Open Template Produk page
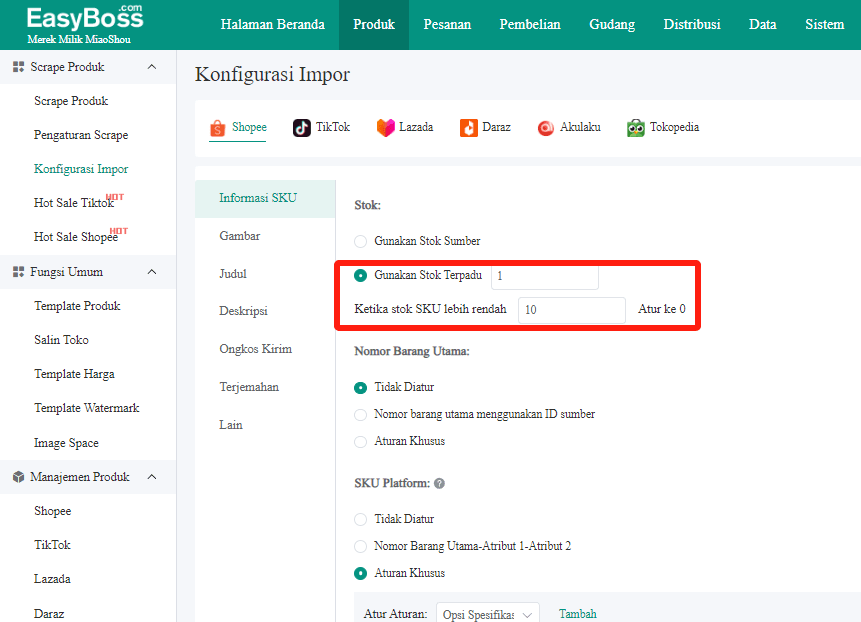The image size is (861, 622). [77, 306]
